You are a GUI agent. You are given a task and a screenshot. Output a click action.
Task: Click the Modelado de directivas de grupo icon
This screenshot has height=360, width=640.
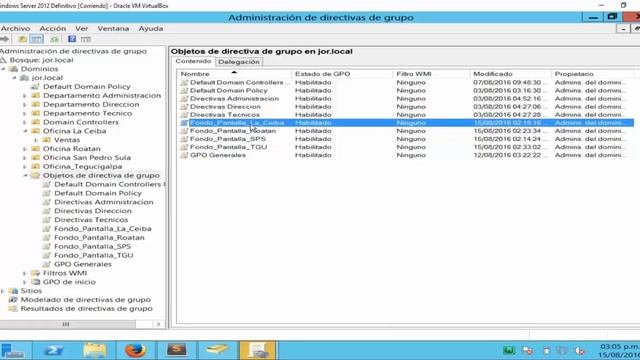[13, 300]
